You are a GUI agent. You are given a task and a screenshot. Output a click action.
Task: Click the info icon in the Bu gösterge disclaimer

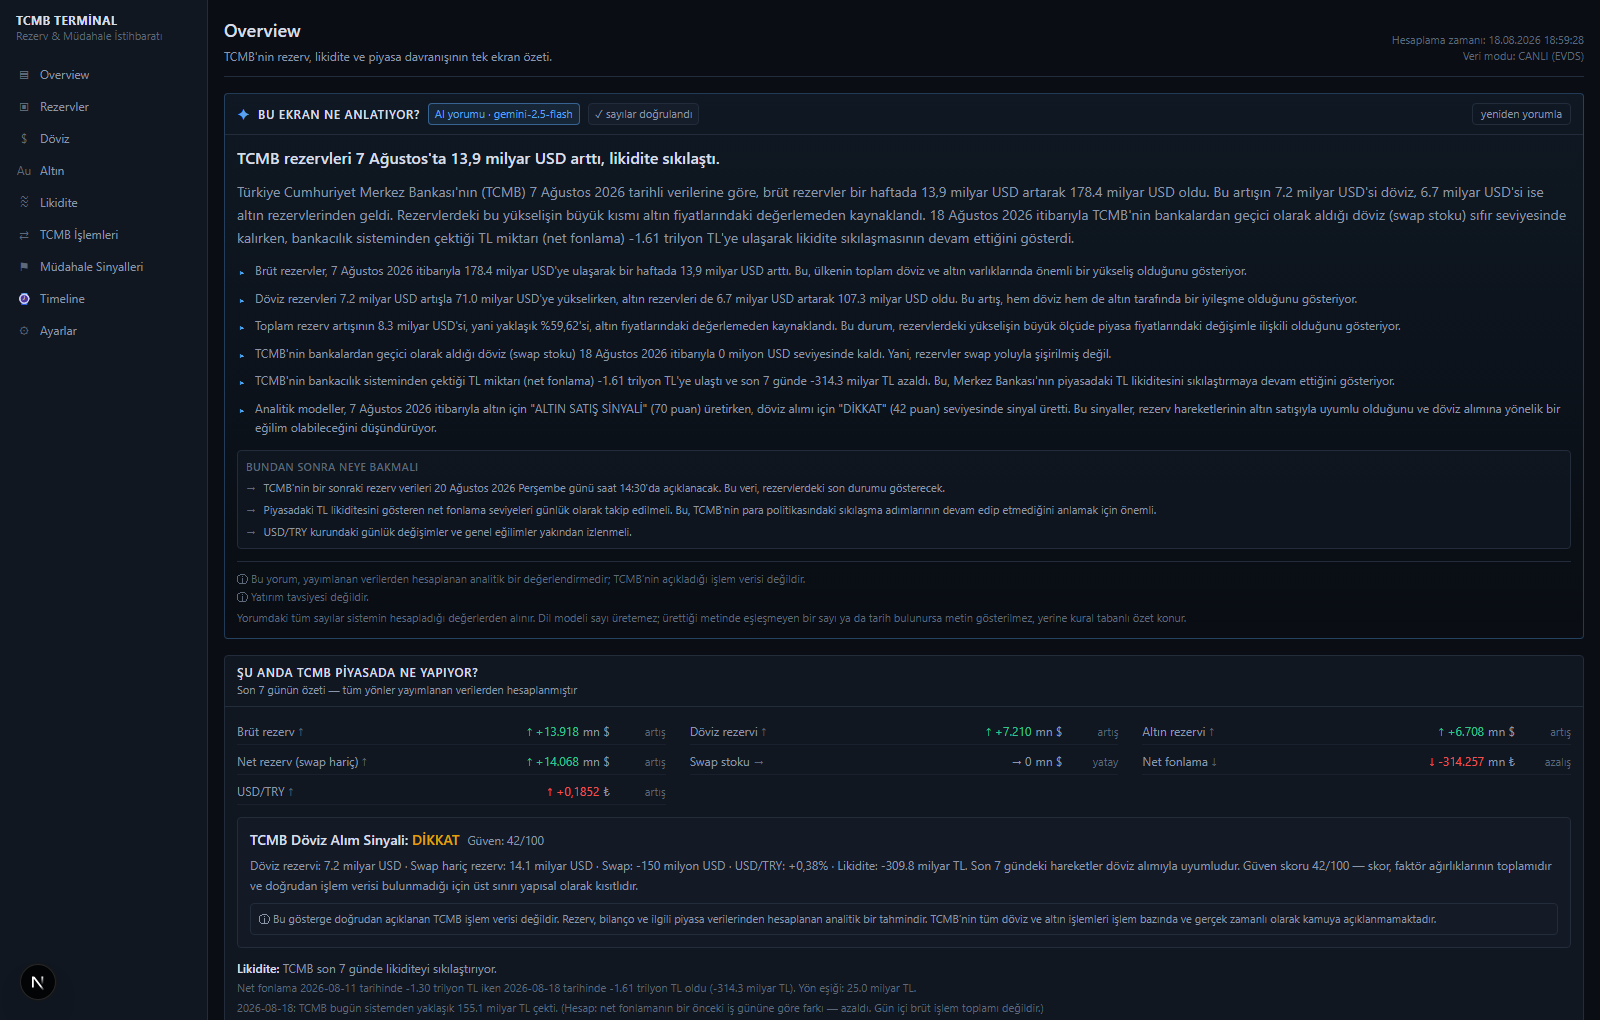point(264,919)
